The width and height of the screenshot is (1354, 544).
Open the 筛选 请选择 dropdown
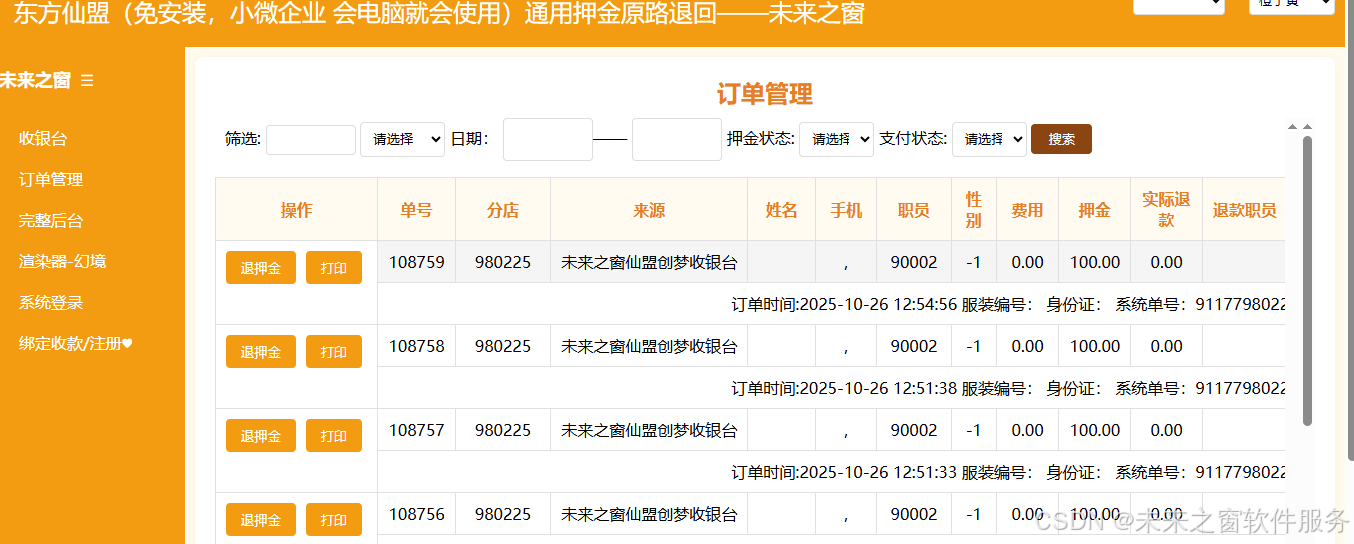(x=402, y=140)
